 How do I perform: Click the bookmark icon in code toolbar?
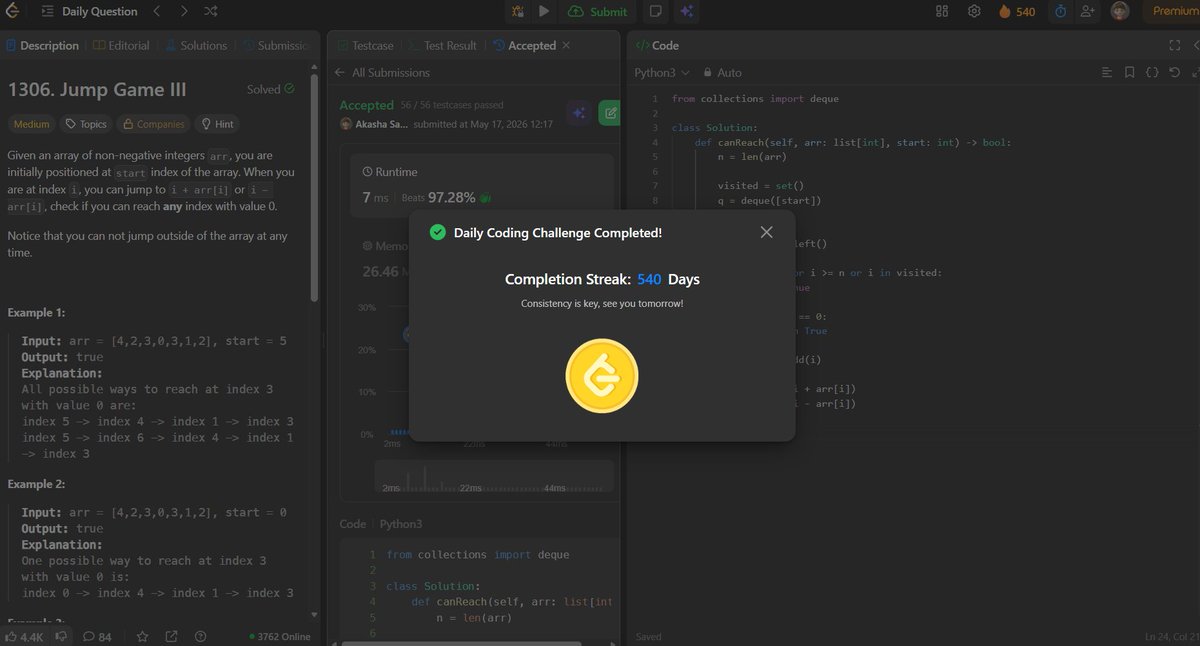(x=1129, y=72)
